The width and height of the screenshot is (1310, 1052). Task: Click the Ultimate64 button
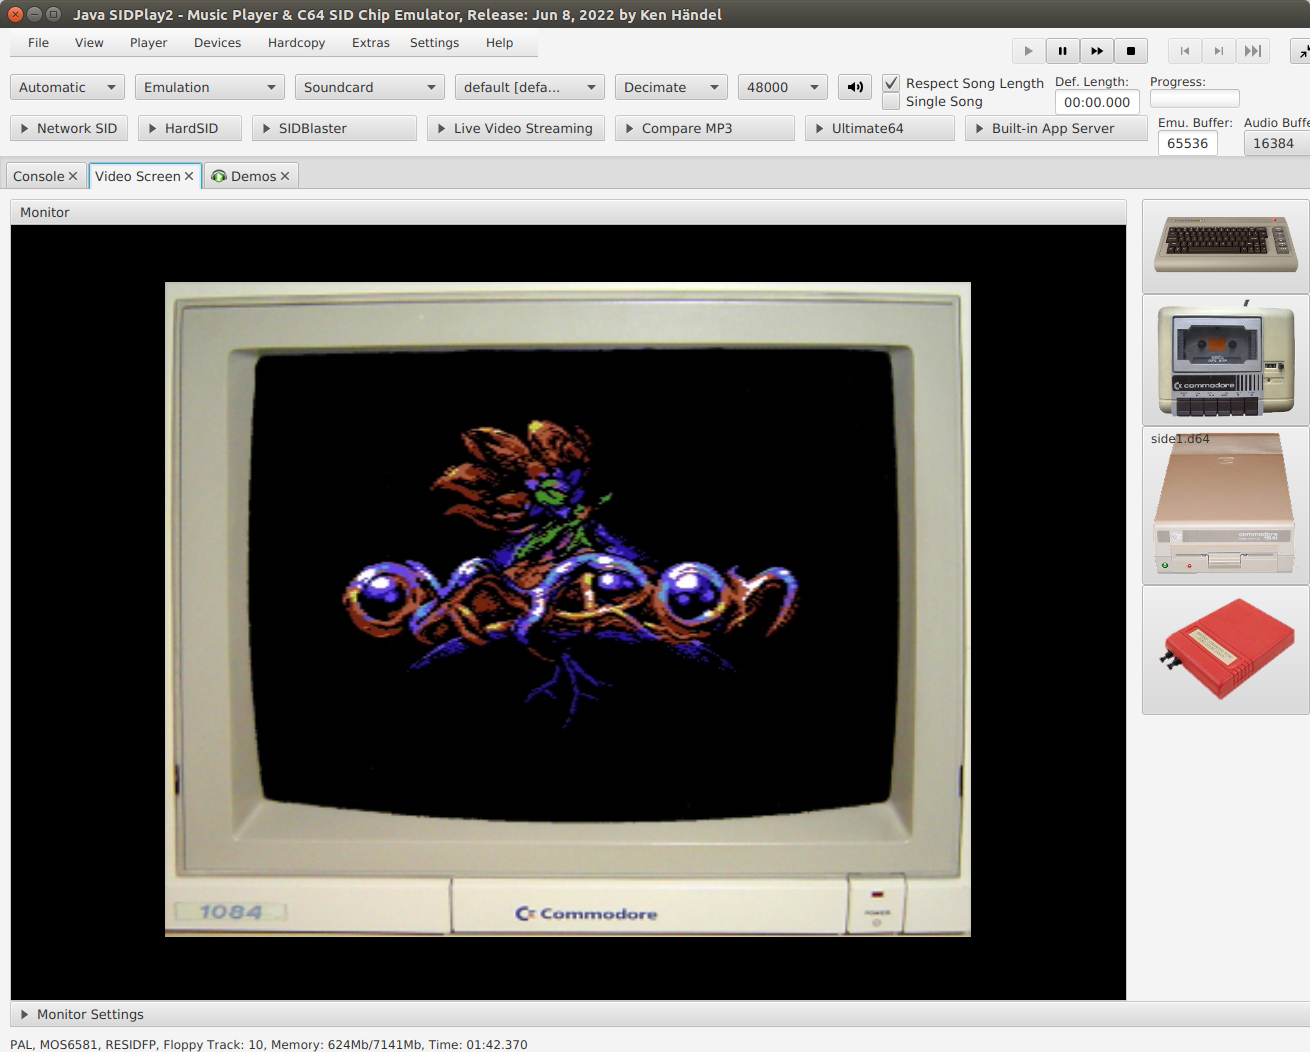coord(879,128)
